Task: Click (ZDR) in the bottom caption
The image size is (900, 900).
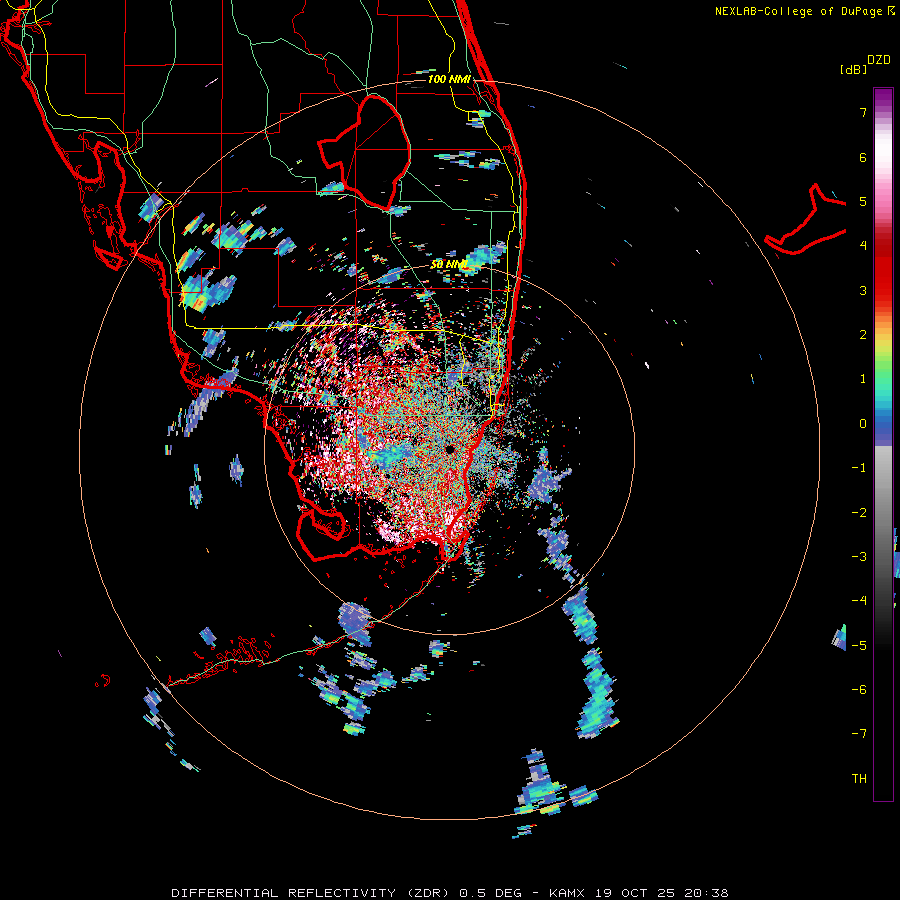Action: (428, 893)
